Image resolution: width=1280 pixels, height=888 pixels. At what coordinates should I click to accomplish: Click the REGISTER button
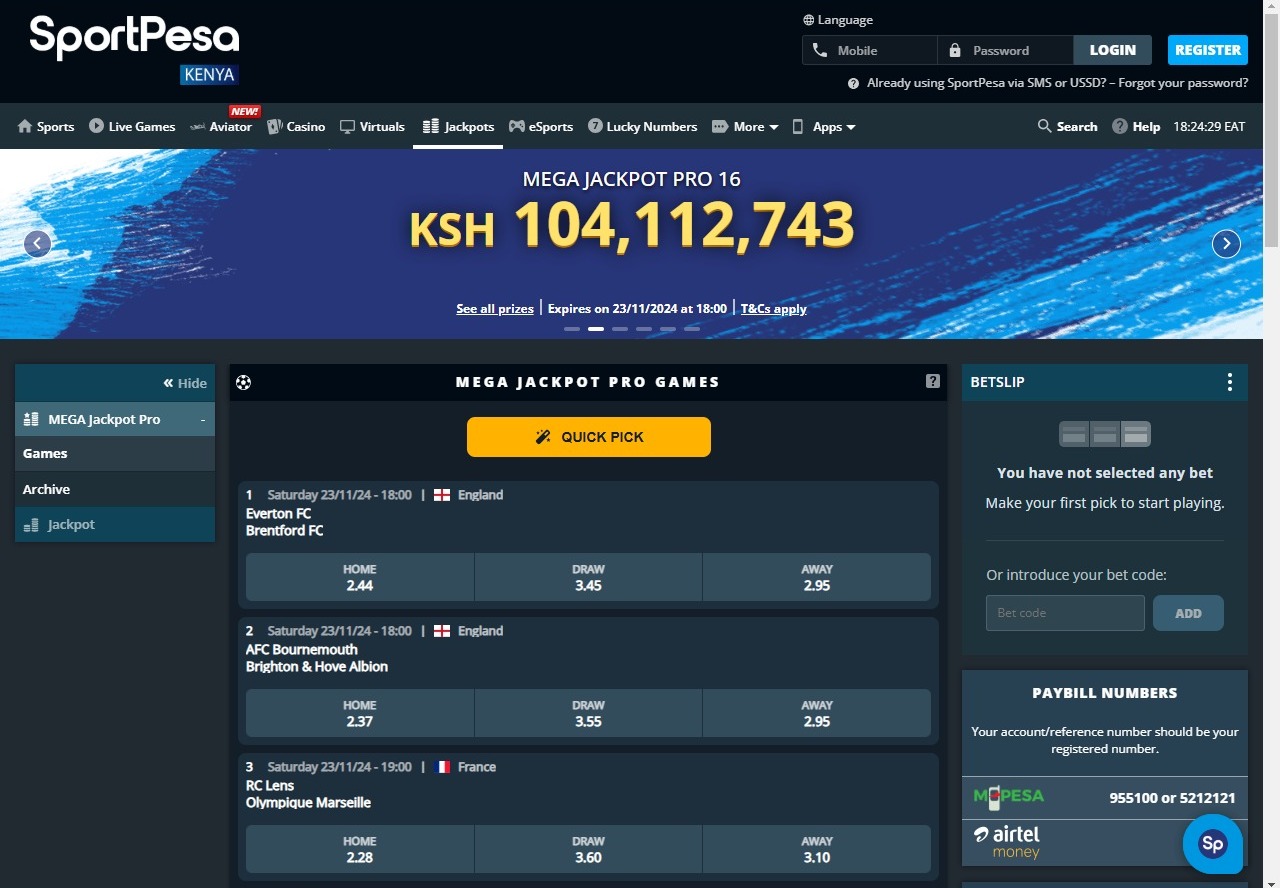1208,50
